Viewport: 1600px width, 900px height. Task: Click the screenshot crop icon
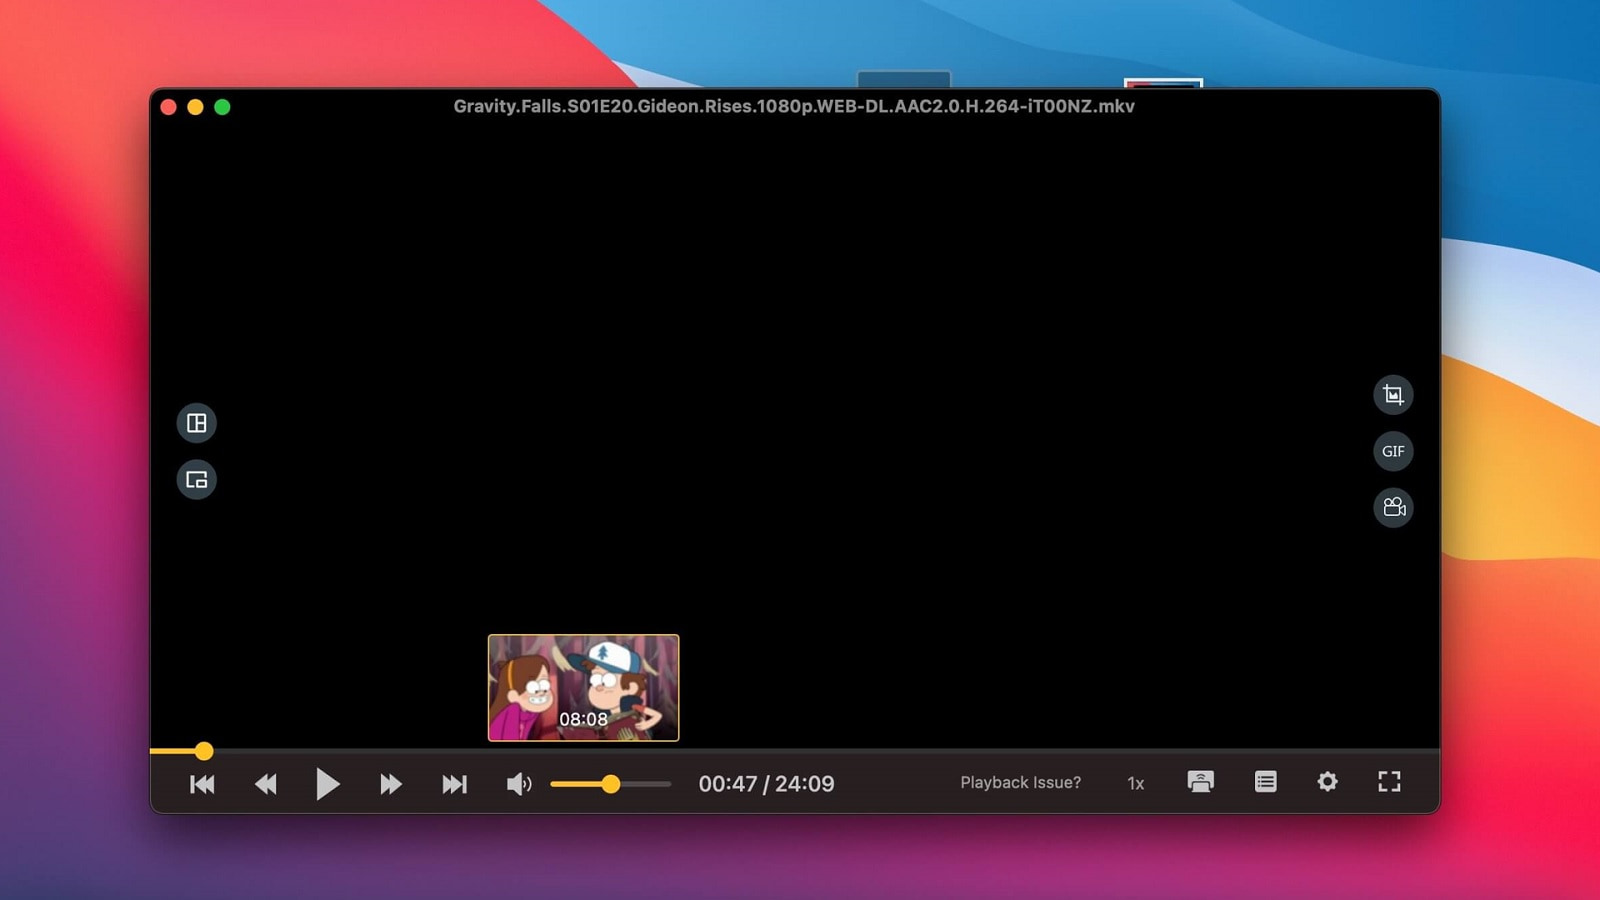pos(1392,395)
